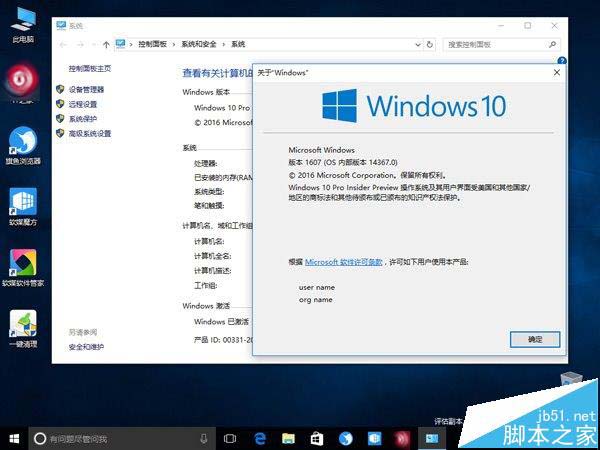600x450 pixels.
Task: Open the This PC desktop icon
Action: coord(23,23)
